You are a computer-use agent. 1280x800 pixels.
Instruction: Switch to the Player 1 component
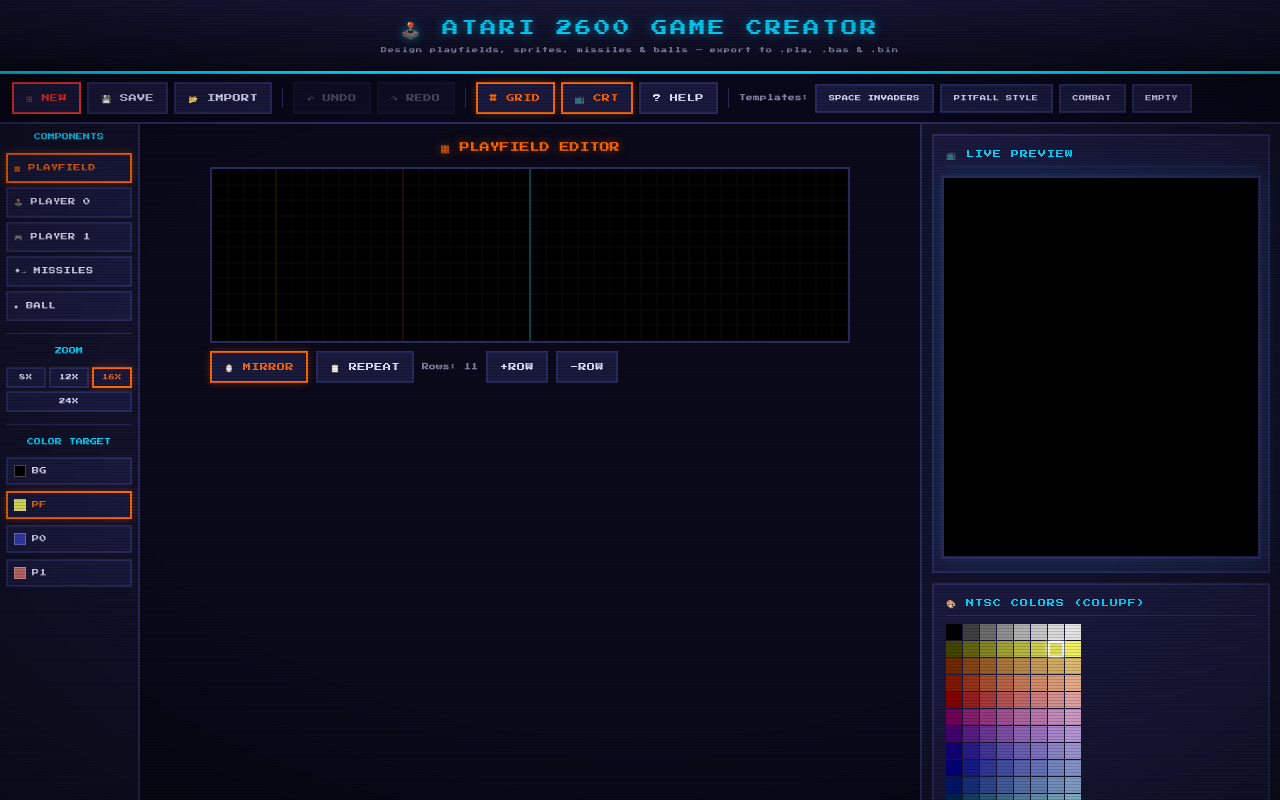click(x=69, y=237)
